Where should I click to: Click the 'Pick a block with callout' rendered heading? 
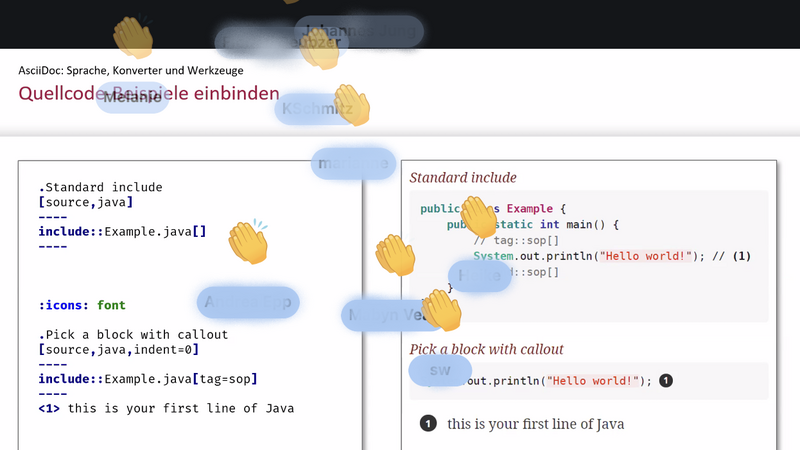tap(486, 349)
